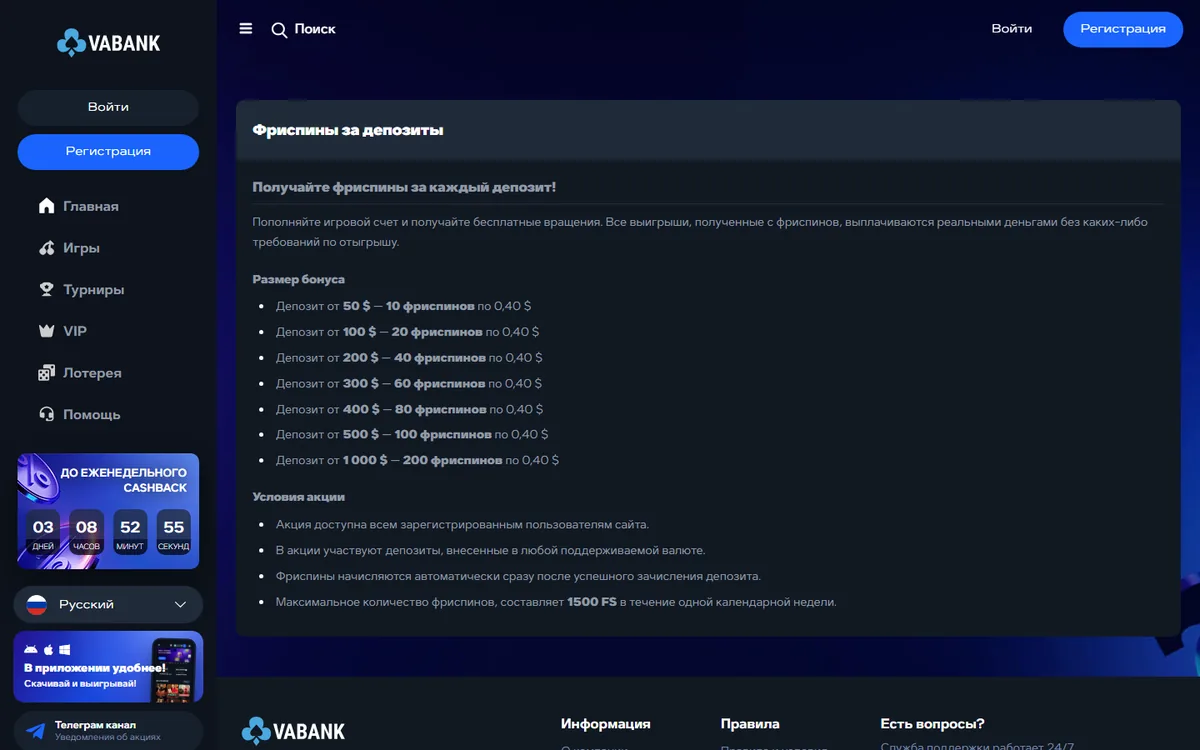Click the Условия акции subheading
This screenshot has width=1200, height=750.
click(299, 497)
